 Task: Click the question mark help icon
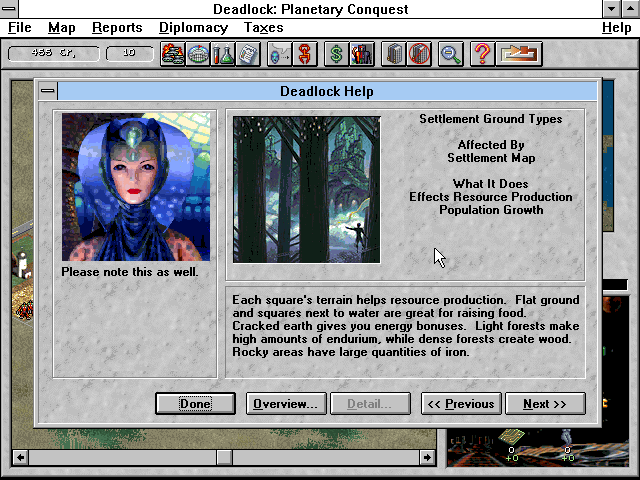(x=482, y=54)
